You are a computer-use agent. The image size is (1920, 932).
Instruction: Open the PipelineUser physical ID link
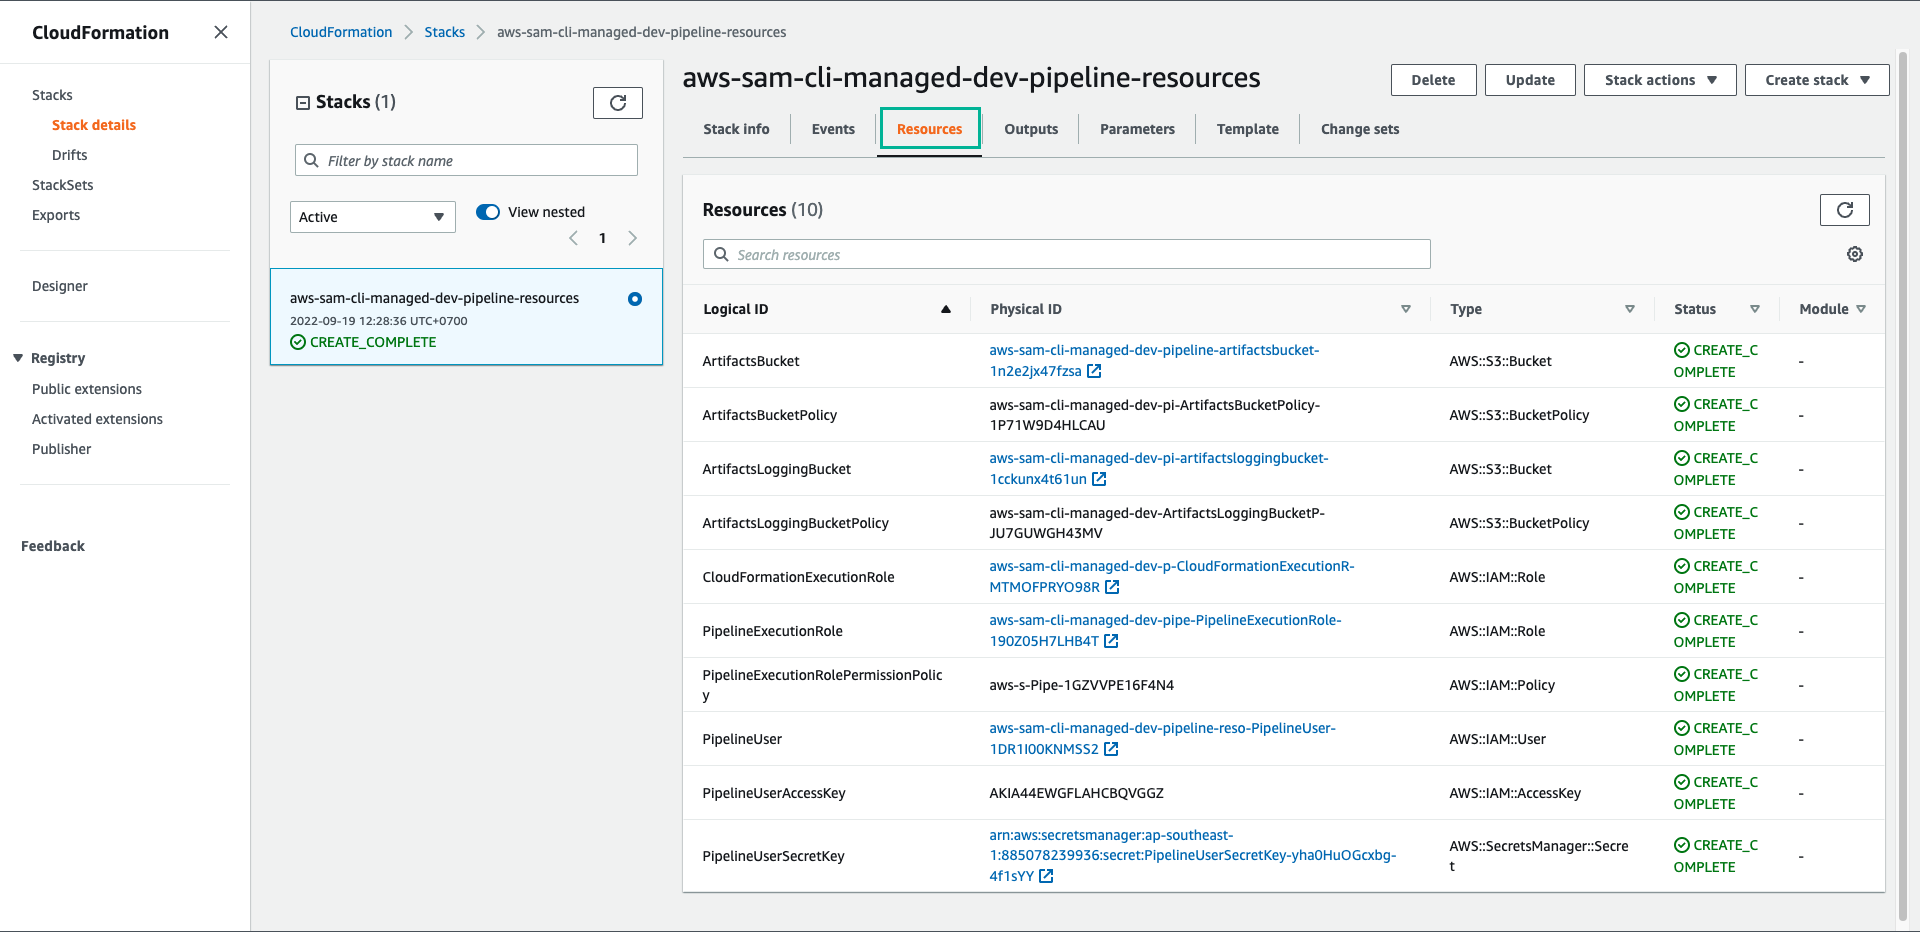tap(1162, 739)
